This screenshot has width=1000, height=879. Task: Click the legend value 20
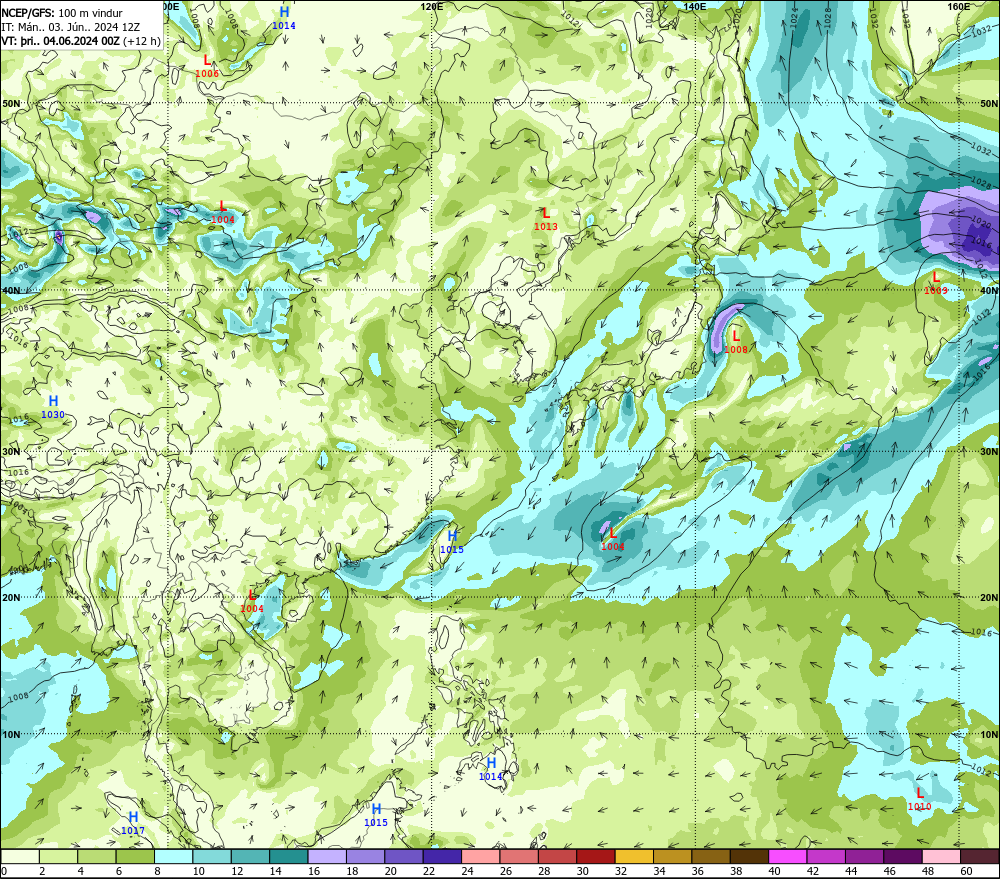pyautogui.click(x=390, y=871)
